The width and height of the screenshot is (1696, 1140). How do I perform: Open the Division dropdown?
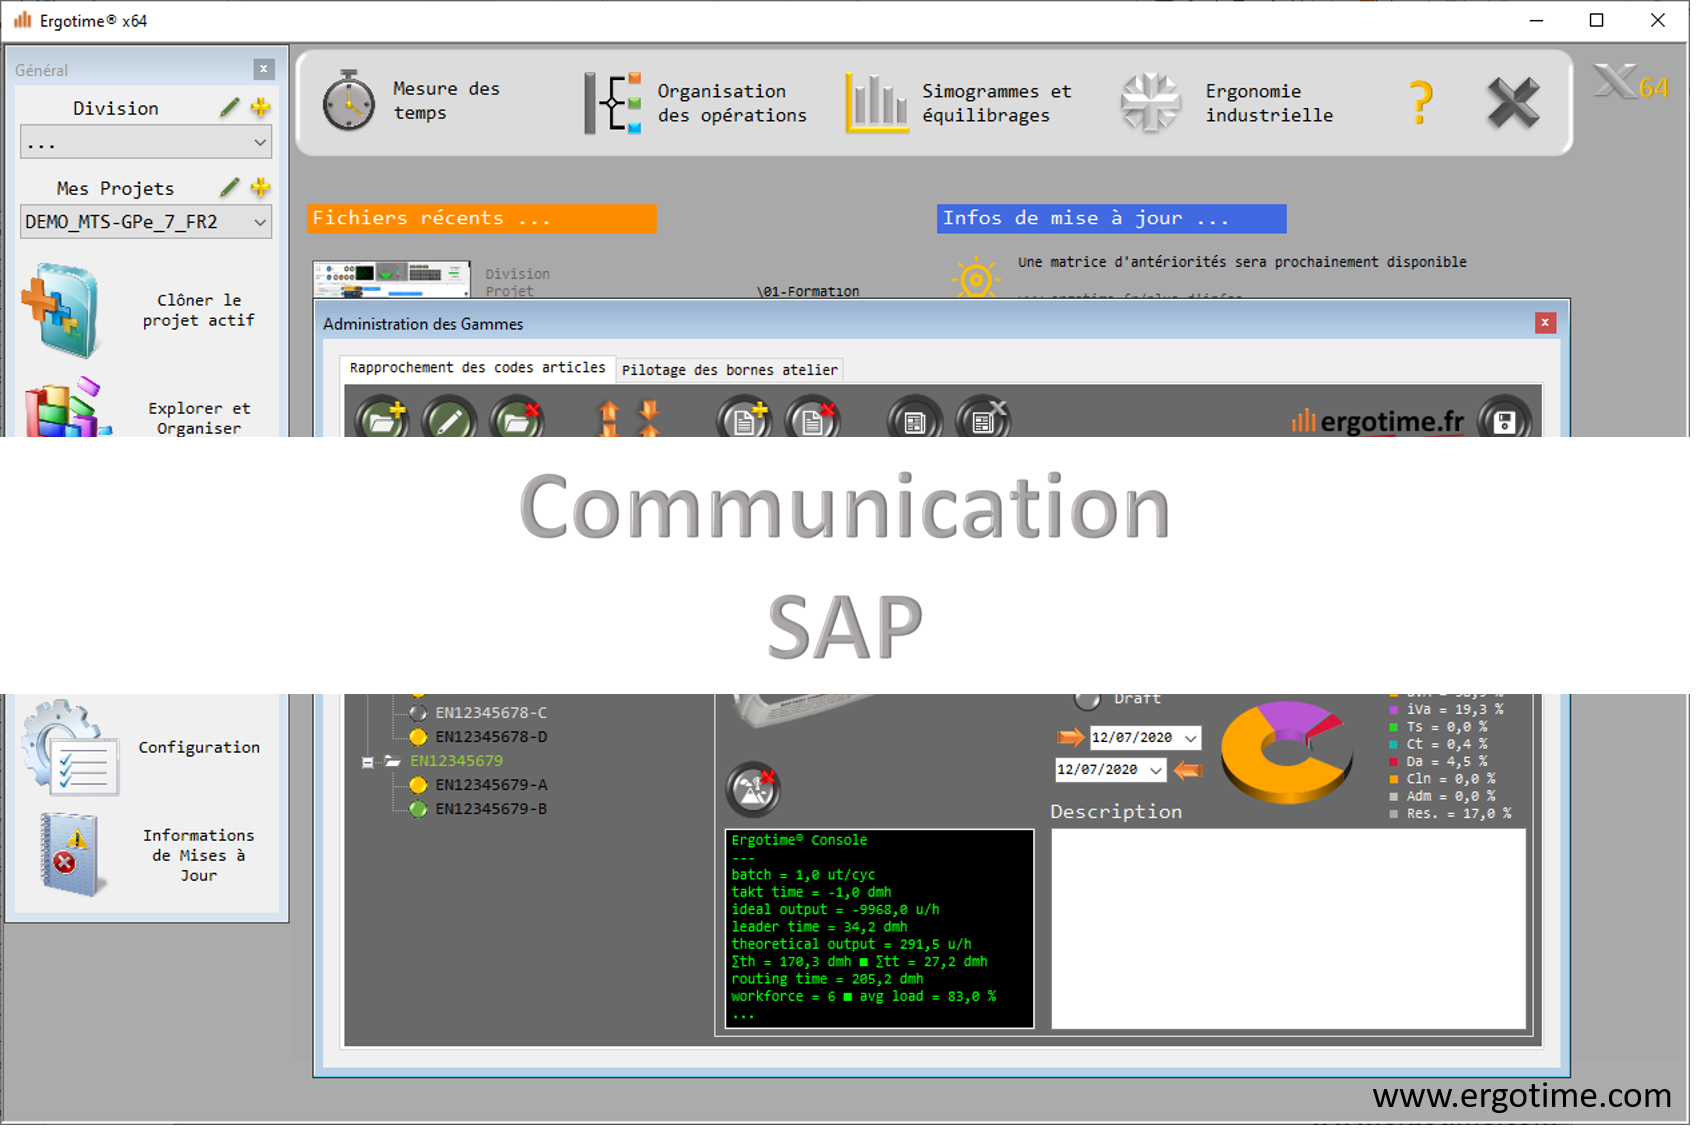point(146,142)
